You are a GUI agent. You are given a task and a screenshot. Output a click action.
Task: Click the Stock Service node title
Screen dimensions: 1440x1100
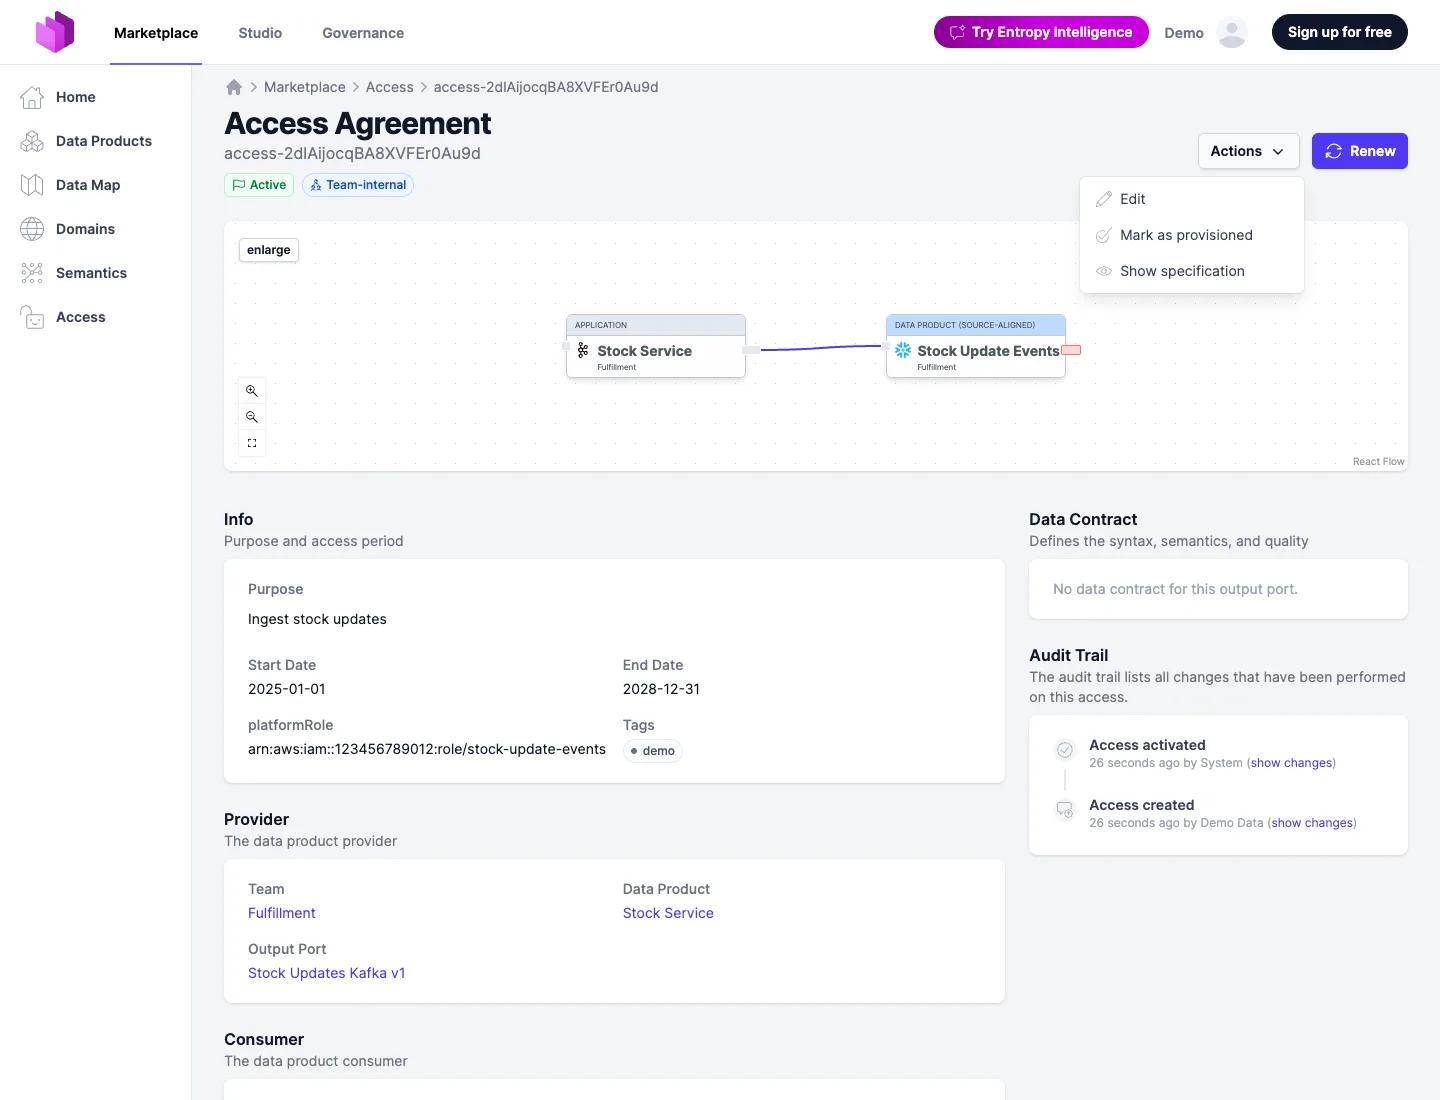coord(645,351)
